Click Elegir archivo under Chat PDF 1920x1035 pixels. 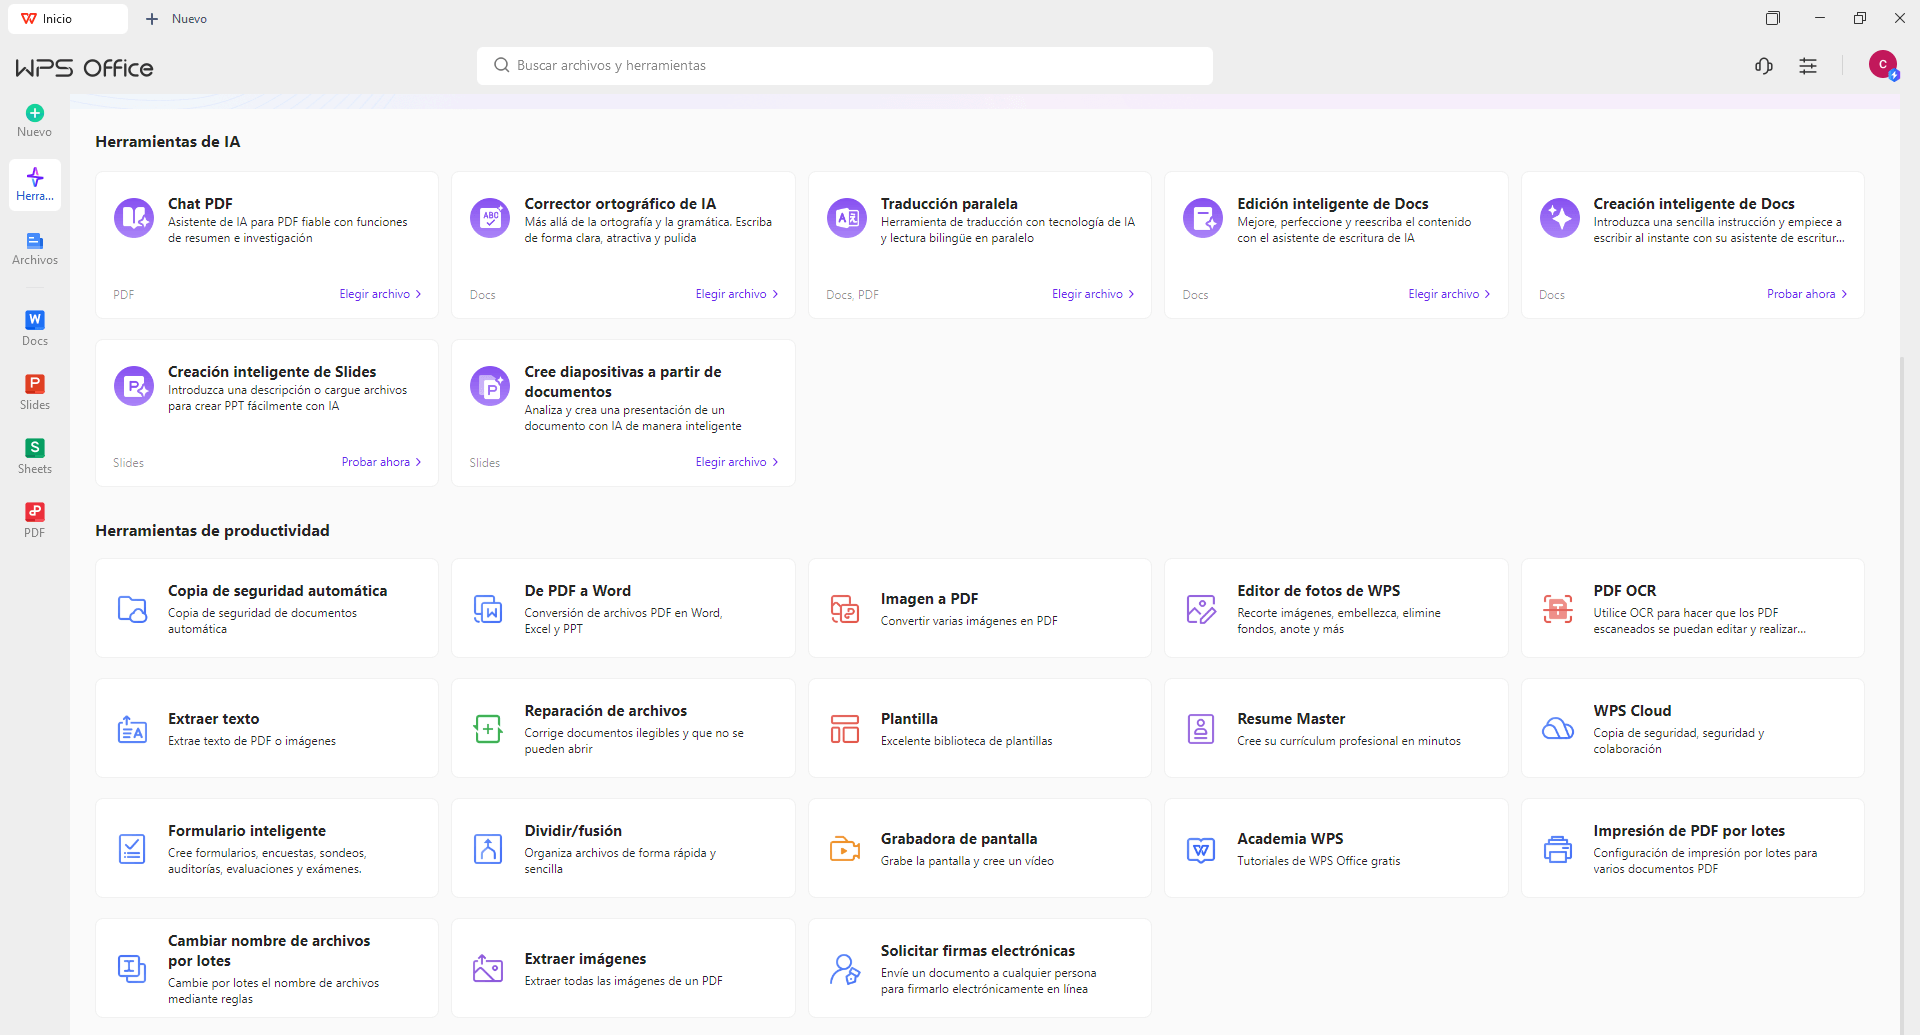(x=379, y=294)
